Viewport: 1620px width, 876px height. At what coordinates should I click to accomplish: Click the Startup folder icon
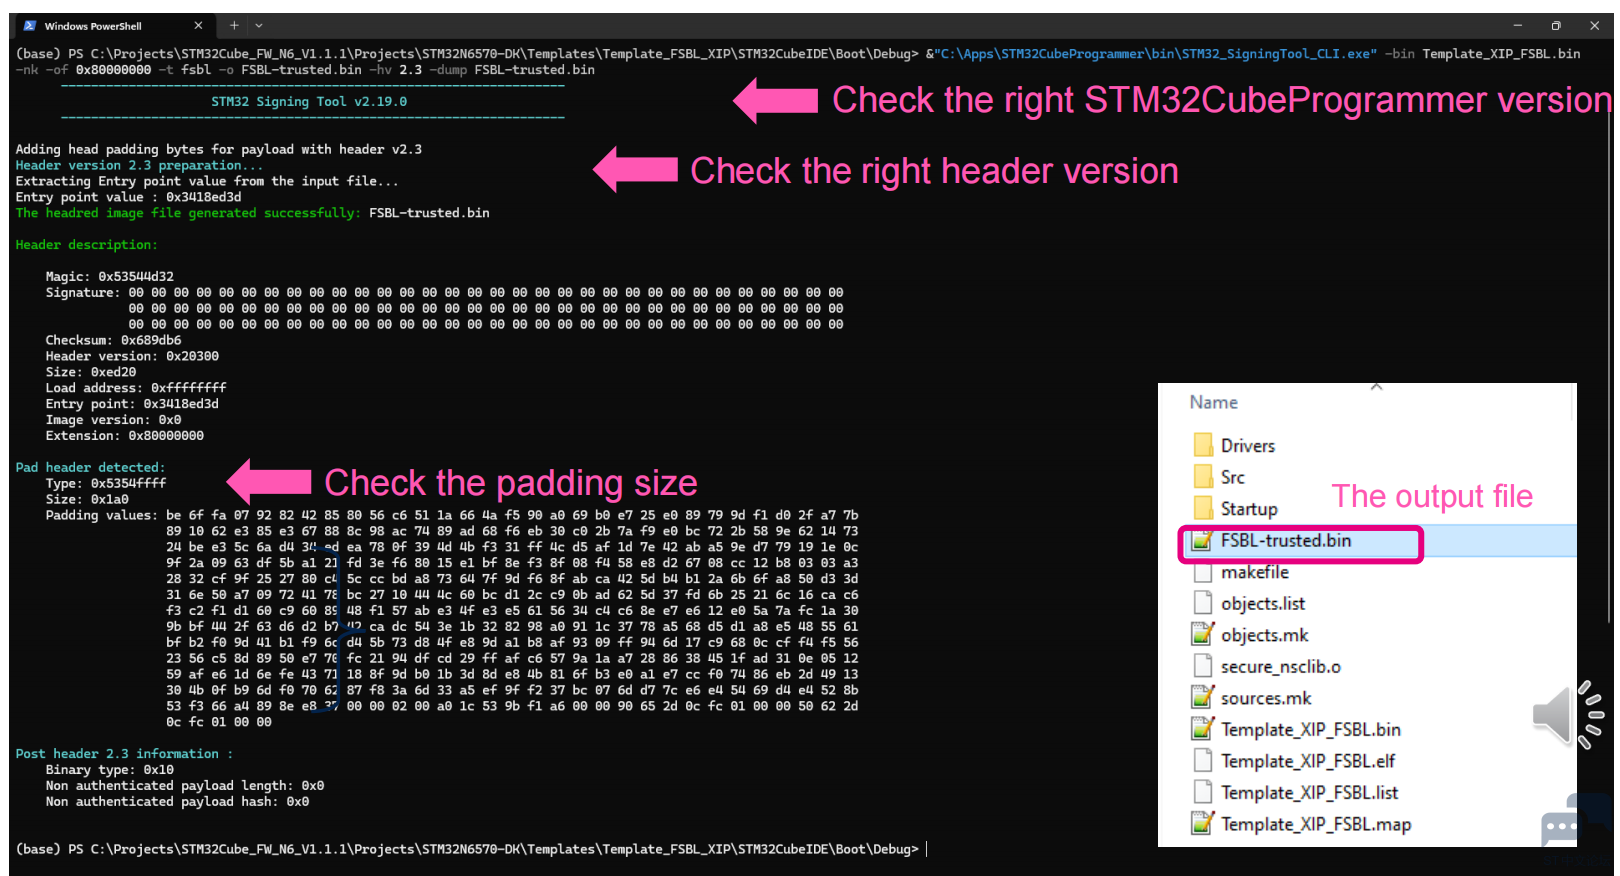(1203, 509)
